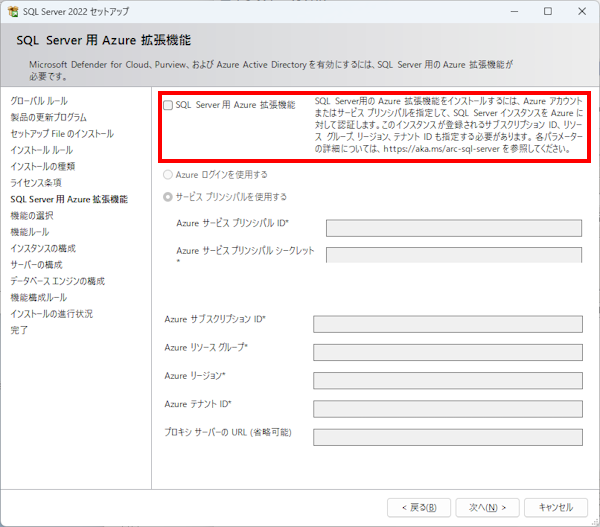Click the 戻る(B) back button
The height and width of the screenshot is (527, 600).
pyautogui.click(x=419, y=508)
